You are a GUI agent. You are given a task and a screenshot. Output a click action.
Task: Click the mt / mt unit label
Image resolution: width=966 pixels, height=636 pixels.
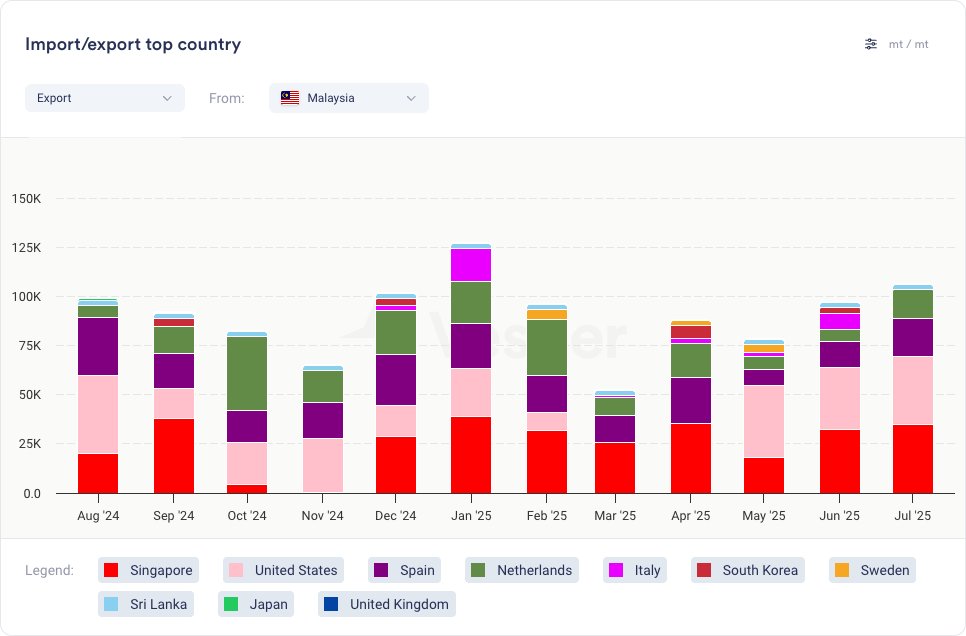pyautogui.click(x=908, y=44)
